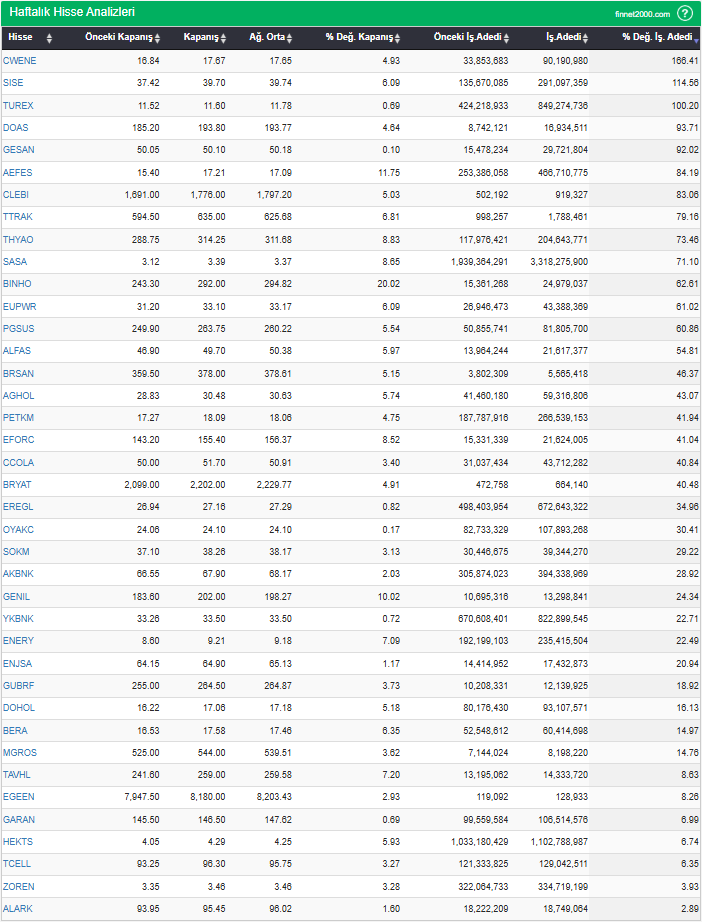Screen dimensions: 702x922
Task: Click the help question mark icon
Action: [685, 13]
